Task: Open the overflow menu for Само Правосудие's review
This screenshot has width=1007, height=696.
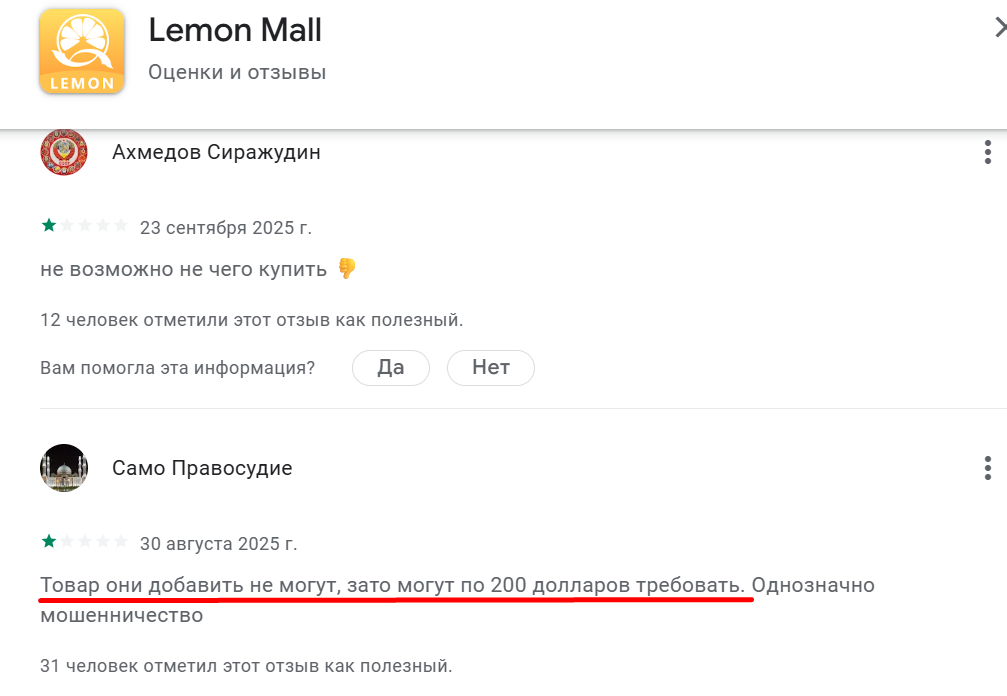Action: tap(987, 468)
